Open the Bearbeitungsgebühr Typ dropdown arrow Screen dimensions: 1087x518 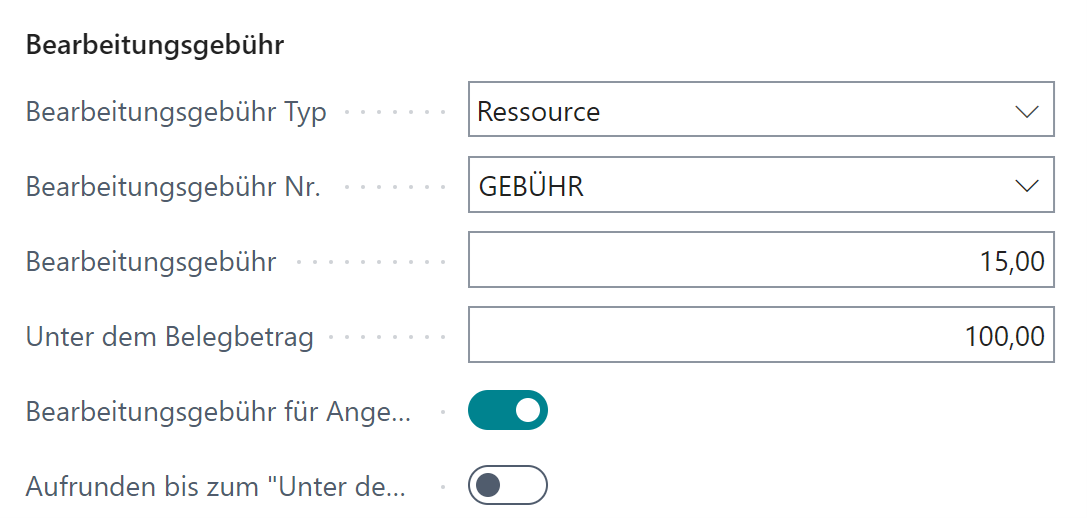(x=1027, y=111)
